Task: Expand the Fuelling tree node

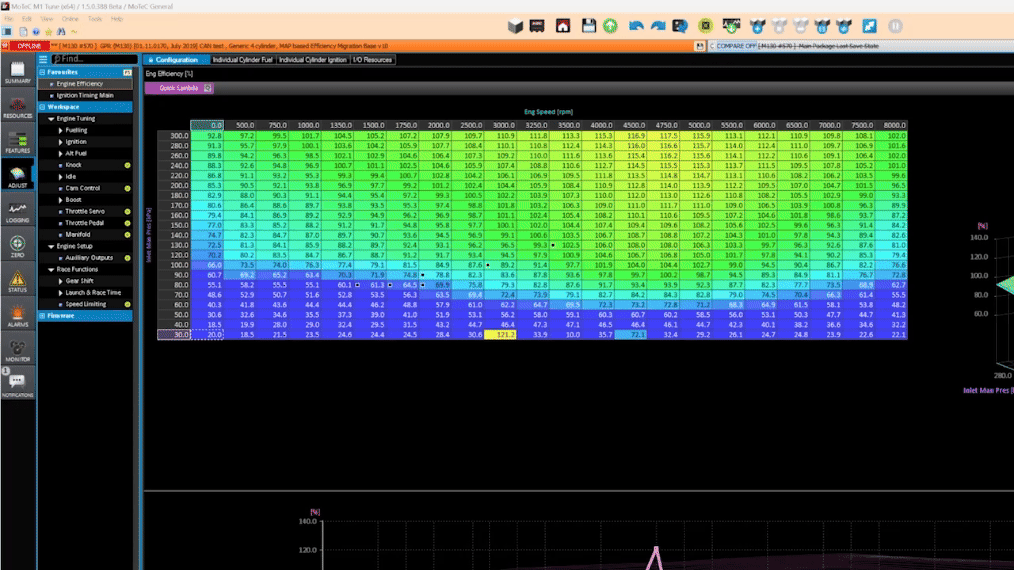Action: [x=61, y=131]
